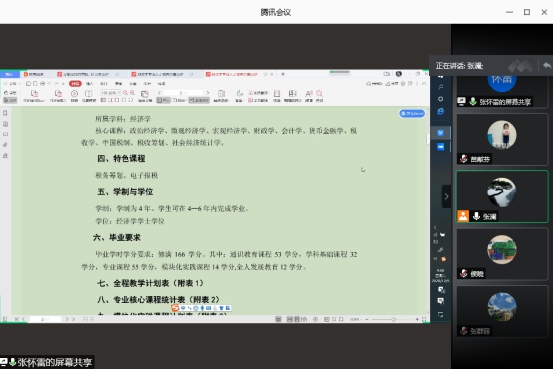Go to the next page with the right arrow

pyautogui.click(x=208, y=93)
